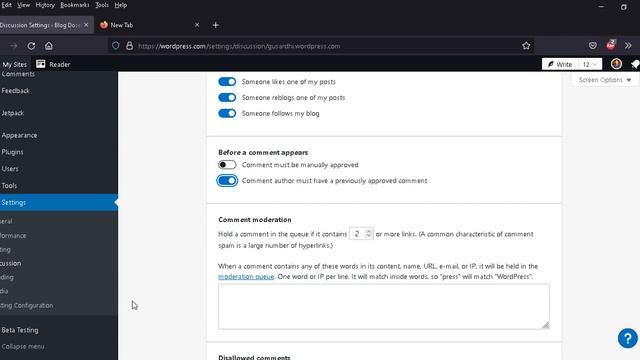Toggle Someone likes one of my posts

[227, 82]
